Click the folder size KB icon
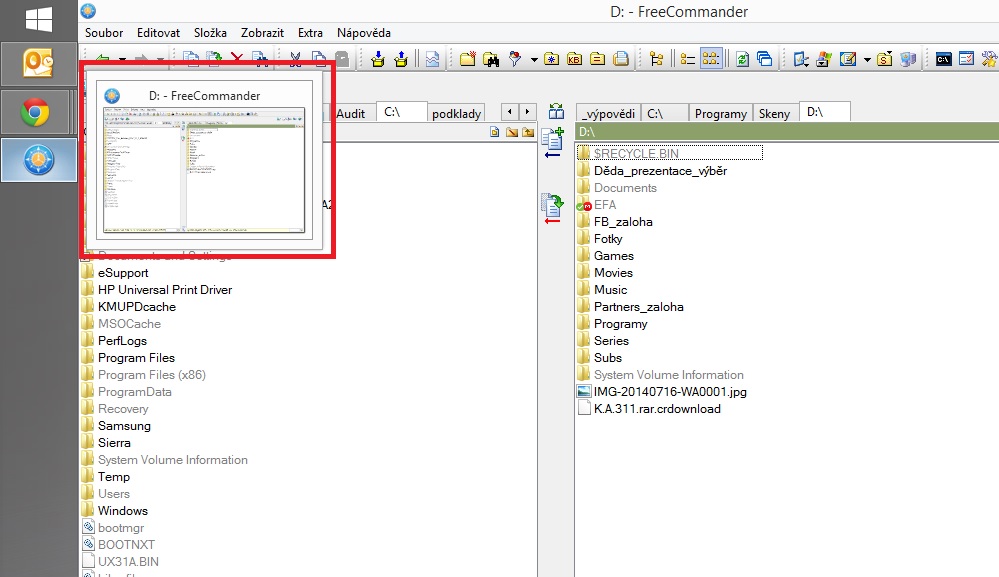 [x=574, y=59]
